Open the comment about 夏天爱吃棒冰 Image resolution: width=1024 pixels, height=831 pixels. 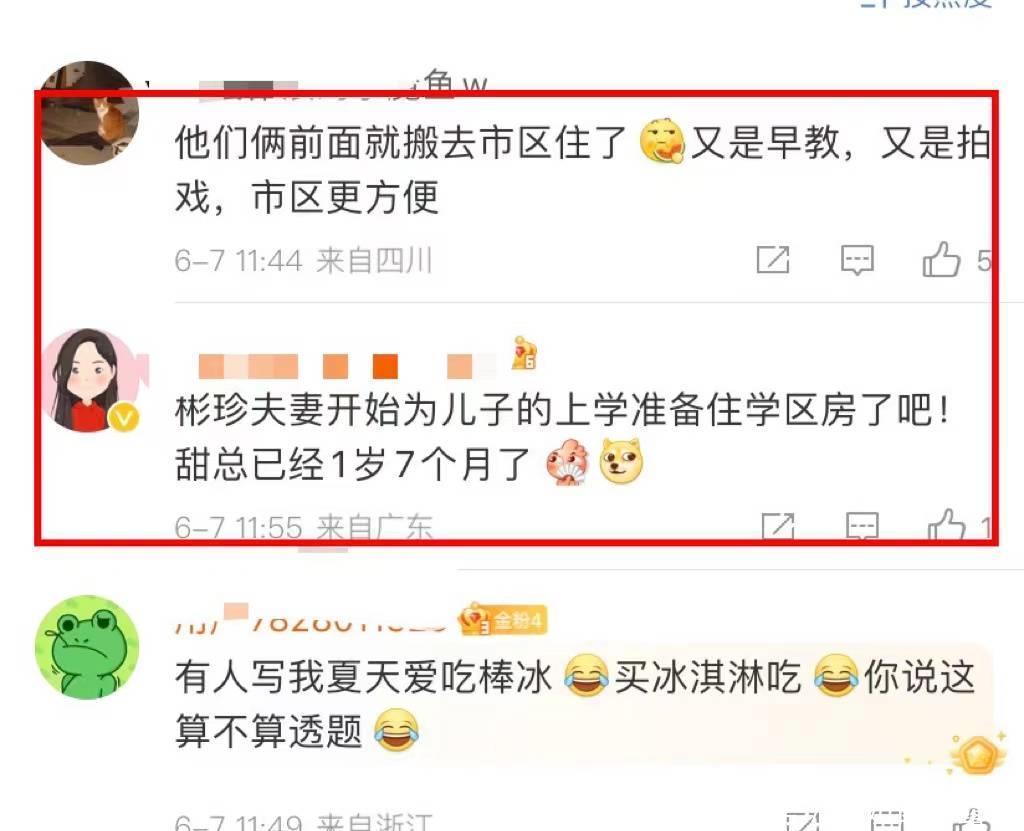tap(575, 704)
